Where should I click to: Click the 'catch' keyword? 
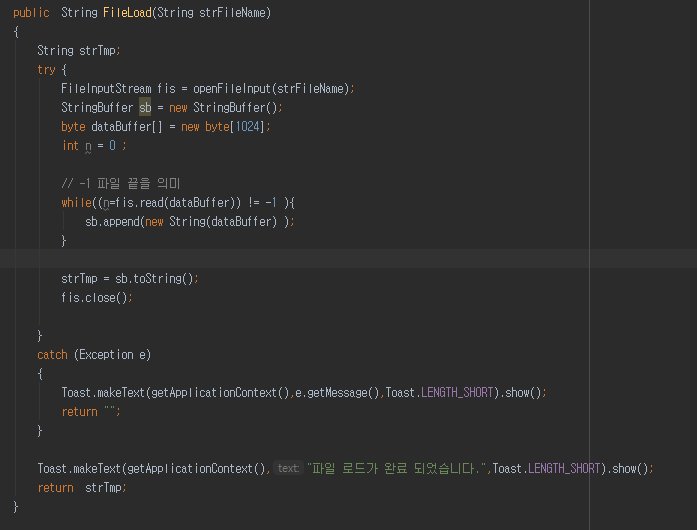[52, 355]
